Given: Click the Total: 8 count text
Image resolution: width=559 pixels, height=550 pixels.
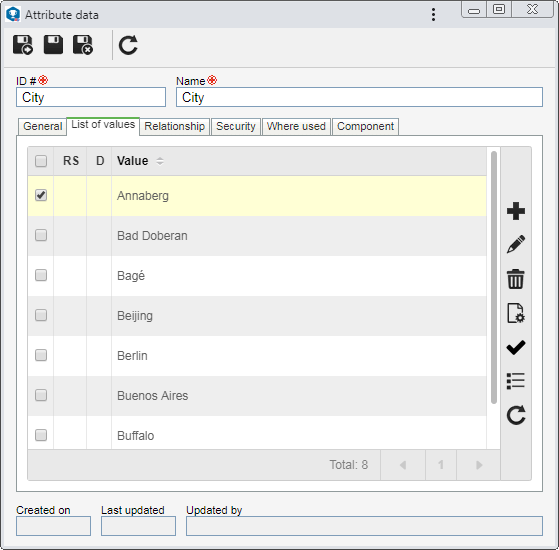Looking at the screenshot, I should [x=348, y=465].
